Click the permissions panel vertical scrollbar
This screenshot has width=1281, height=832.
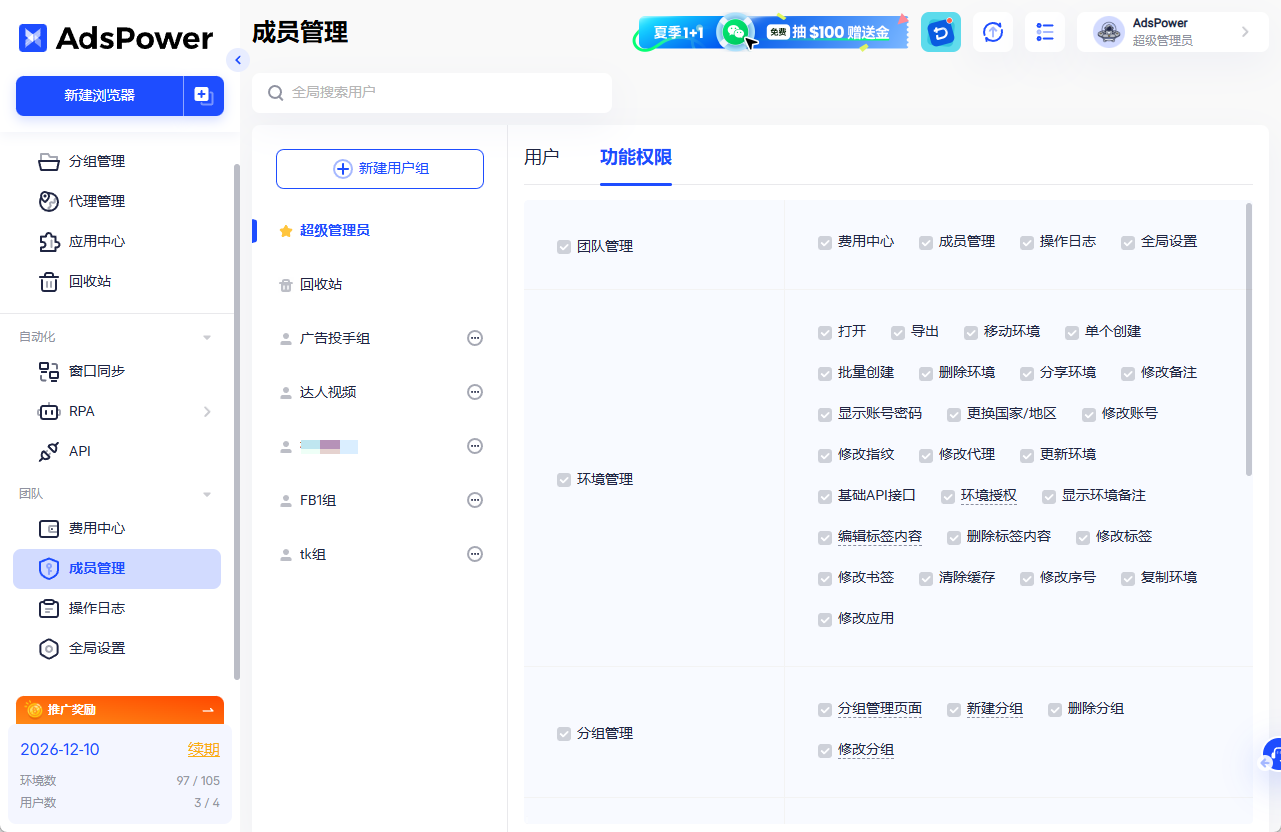1249,340
